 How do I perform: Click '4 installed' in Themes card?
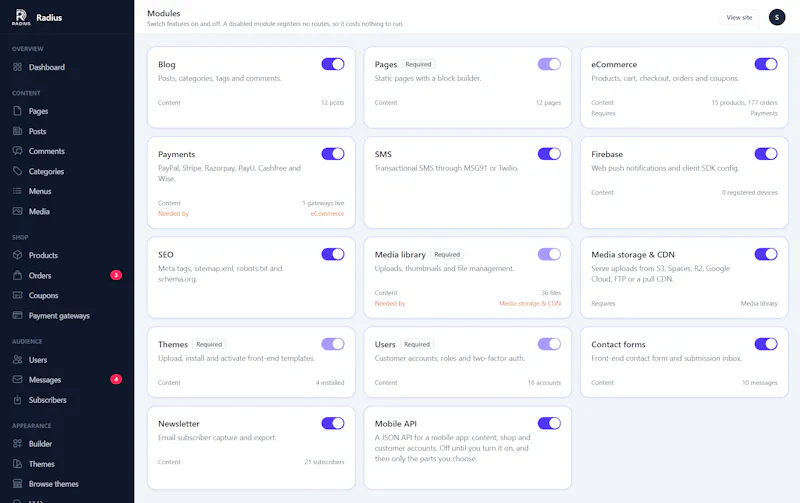(330, 383)
